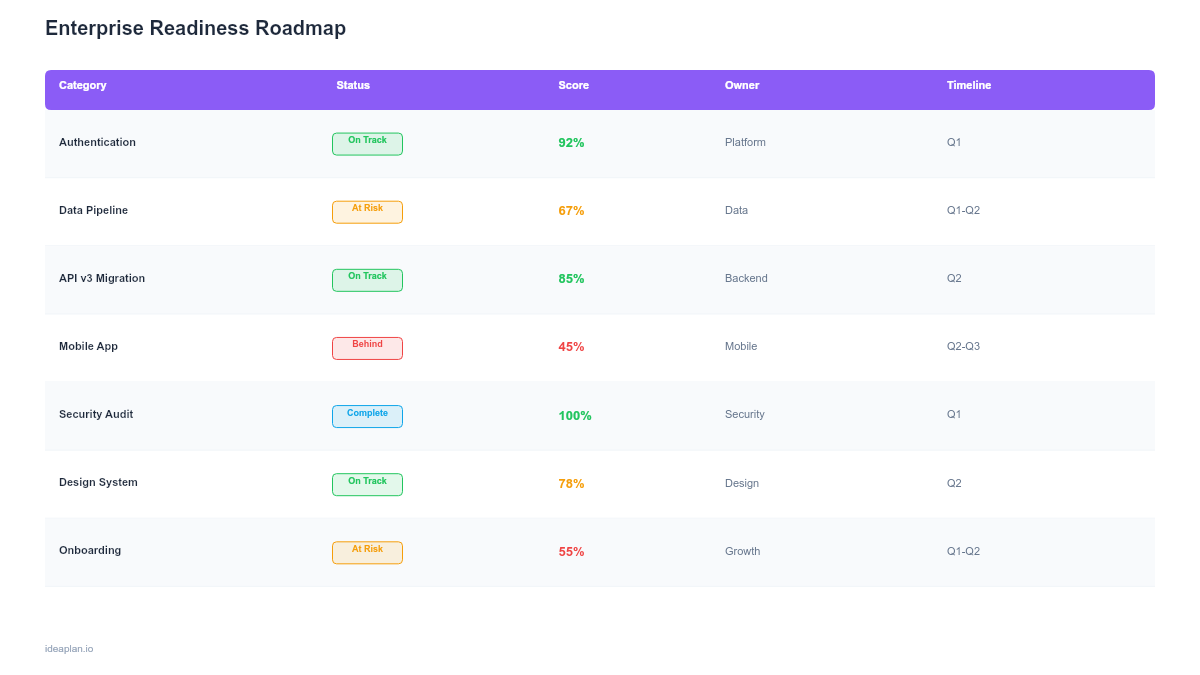Choose the At Risk badge on Onboarding row
The height and width of the screenshot is (675, 1200).
(x=367, y=552)
